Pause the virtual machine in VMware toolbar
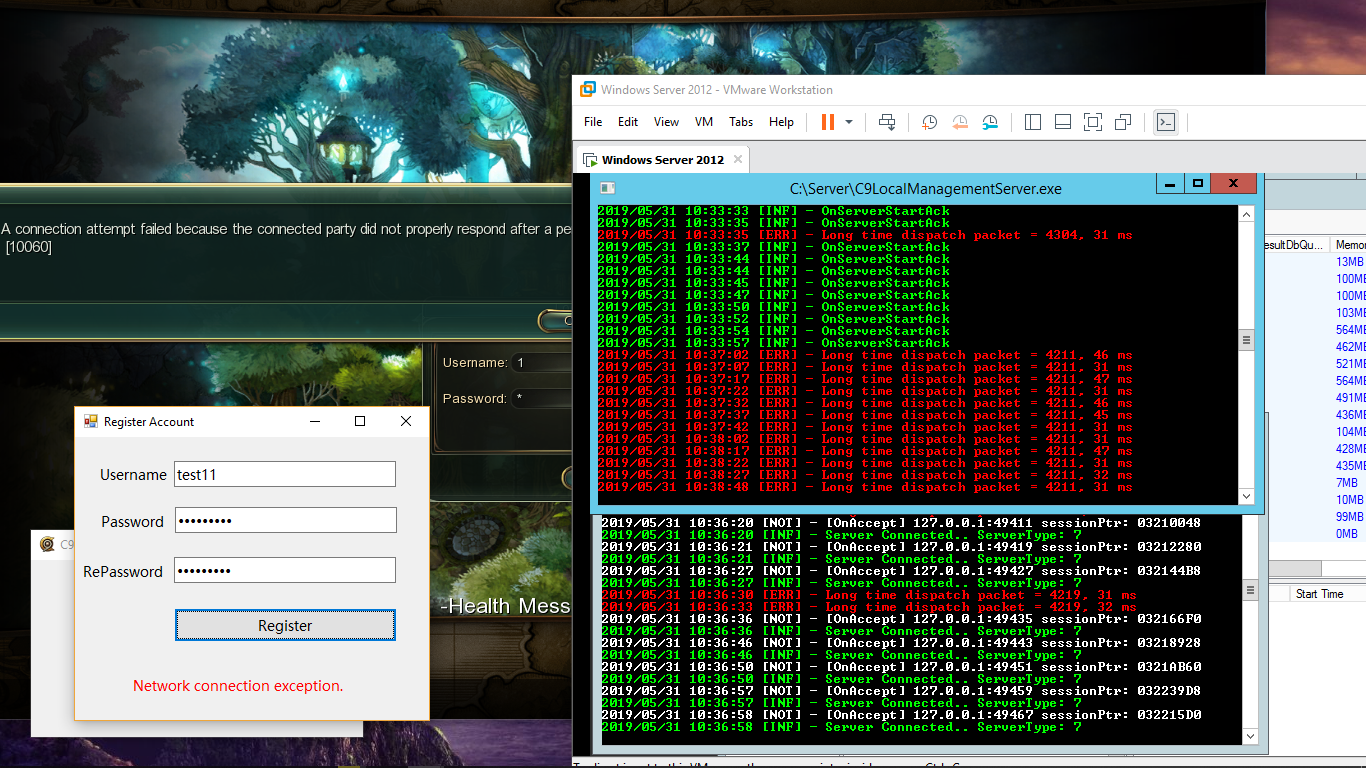This screenshot has width=1366, height=768. [828, 122]
